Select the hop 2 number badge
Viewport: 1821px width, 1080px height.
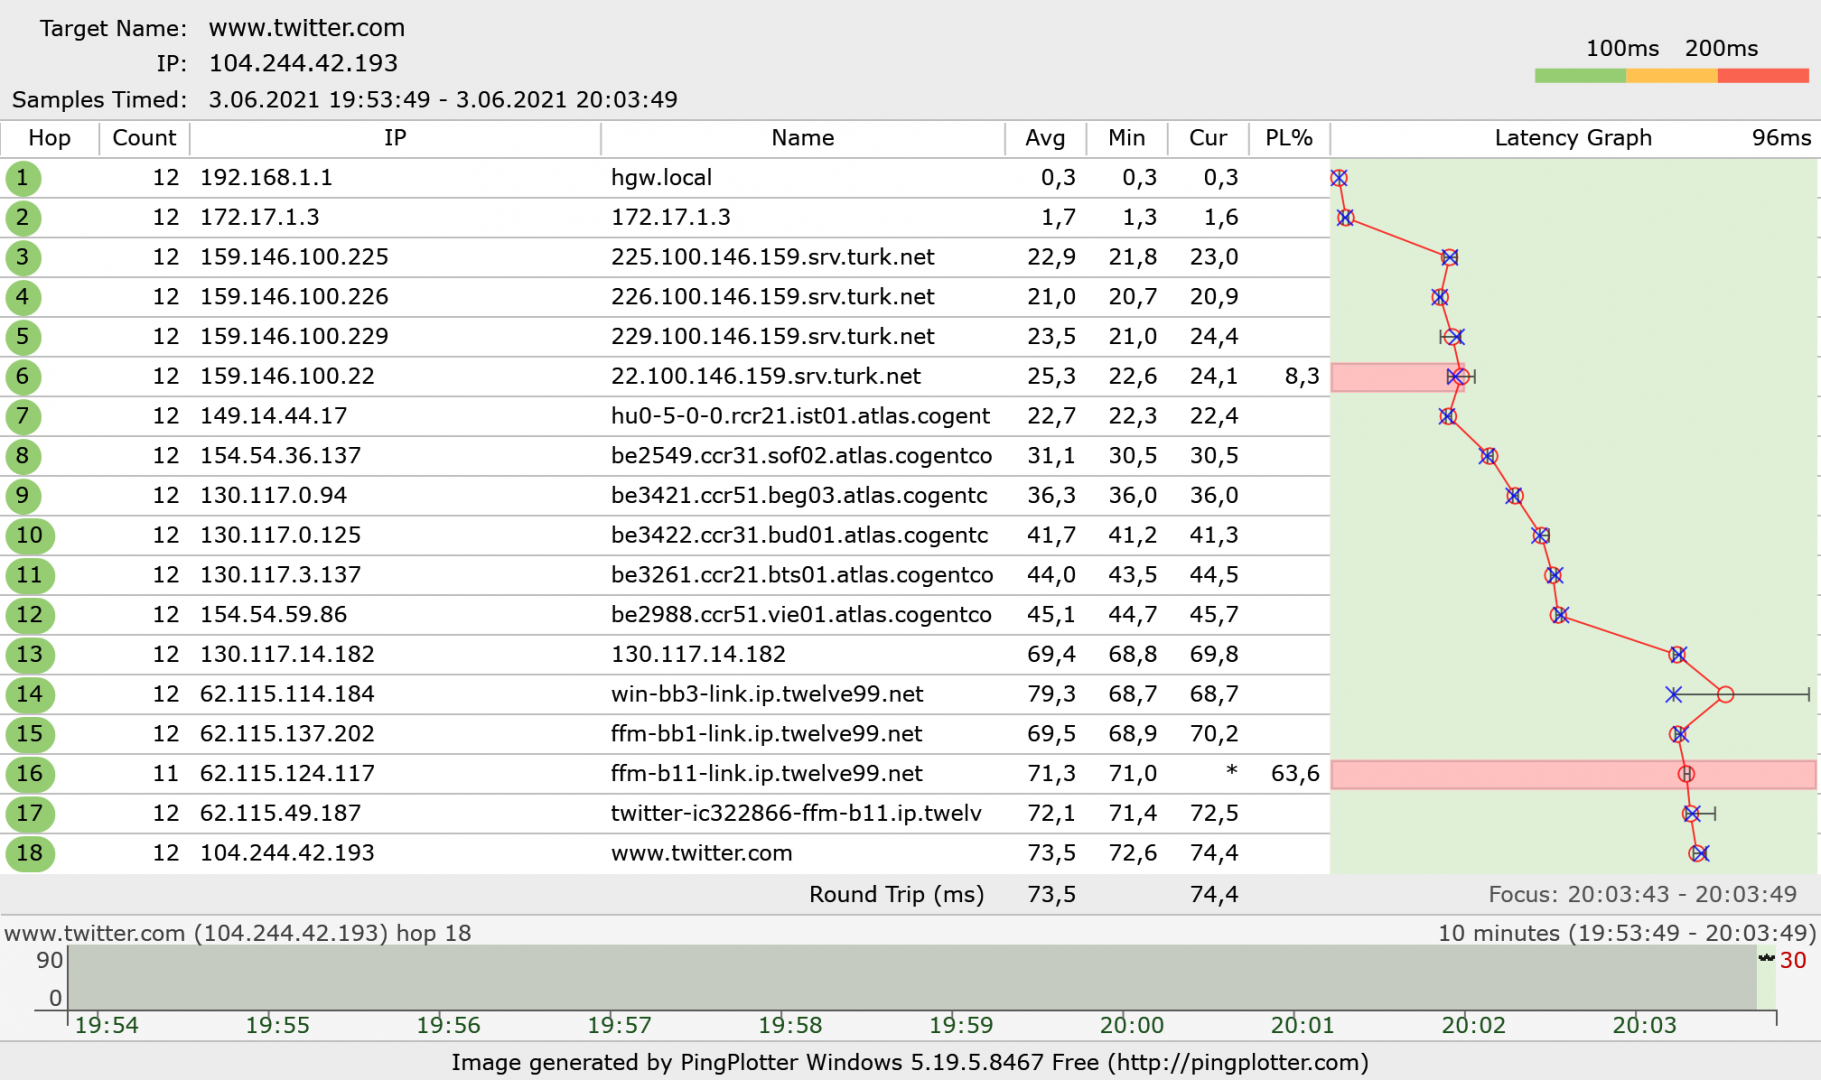tap(22, 218)
